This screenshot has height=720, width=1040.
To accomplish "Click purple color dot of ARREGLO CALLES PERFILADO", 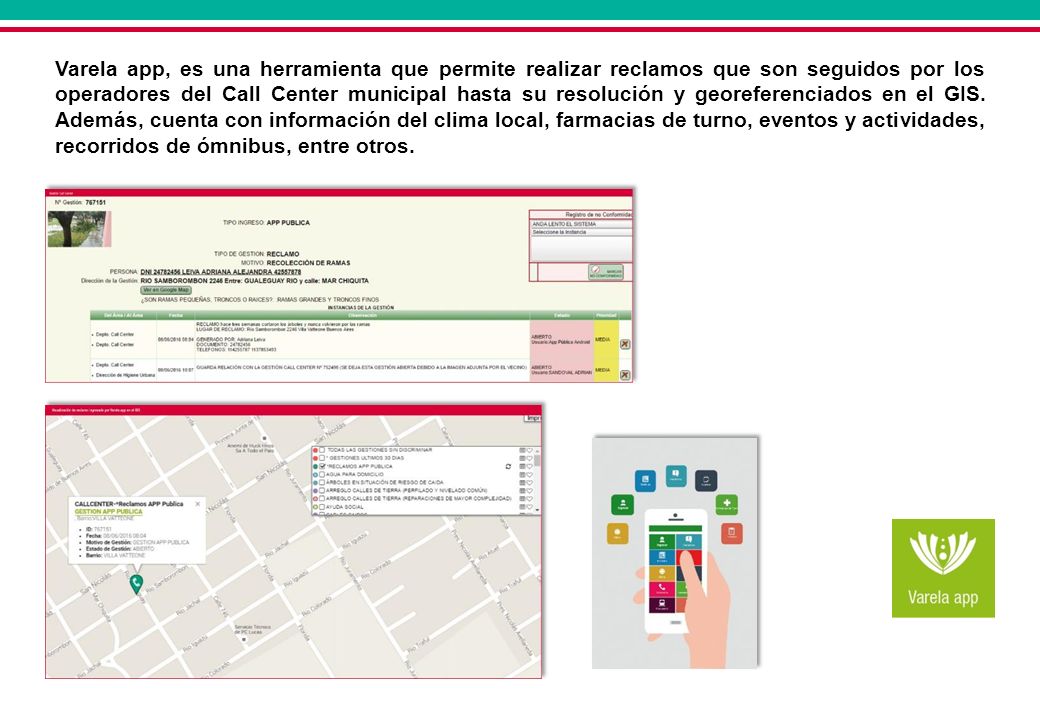I will [x=315, y=491].
